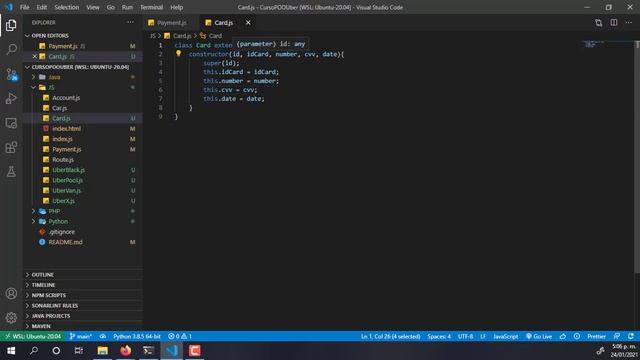This screenshot has width=640, height=360.
Task: Change LF end of line sequence
Action: click(x=483, y=336)
